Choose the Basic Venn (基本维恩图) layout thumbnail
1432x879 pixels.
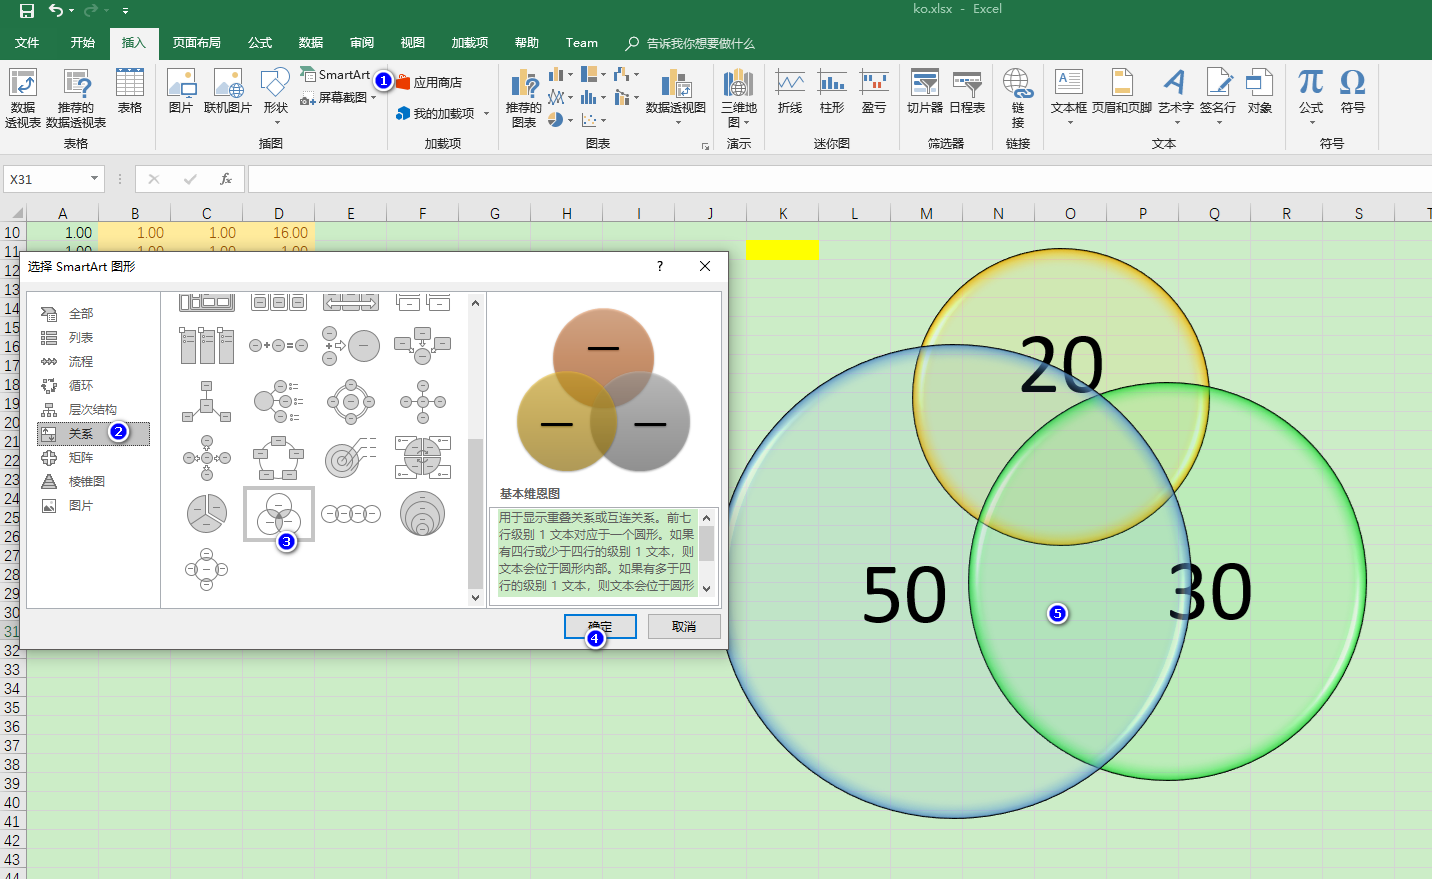click(x=279, y=514)
